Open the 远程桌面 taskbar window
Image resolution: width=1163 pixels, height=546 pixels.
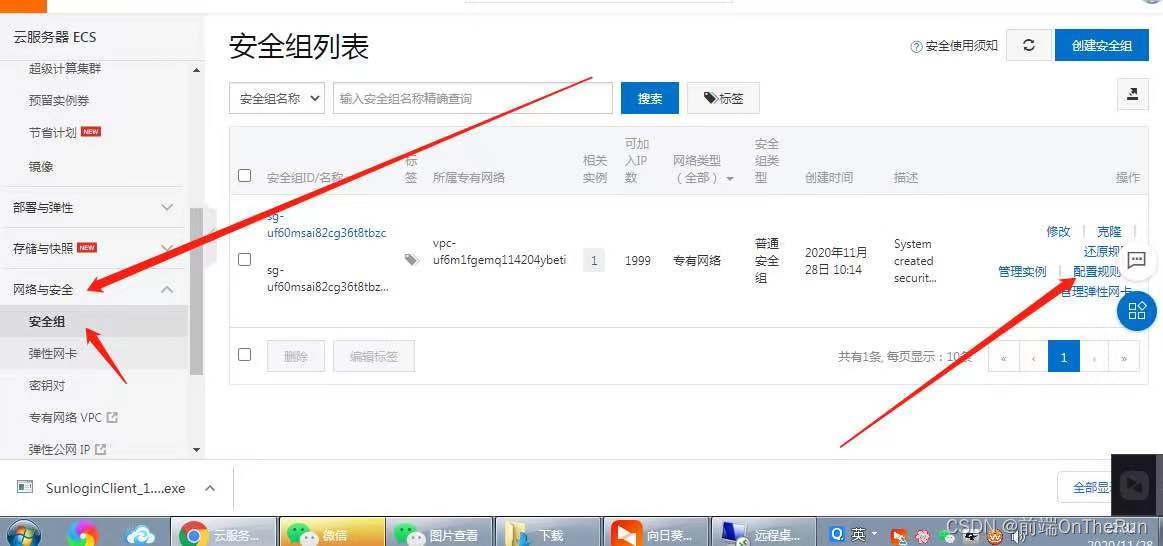(x=763, y=533)
